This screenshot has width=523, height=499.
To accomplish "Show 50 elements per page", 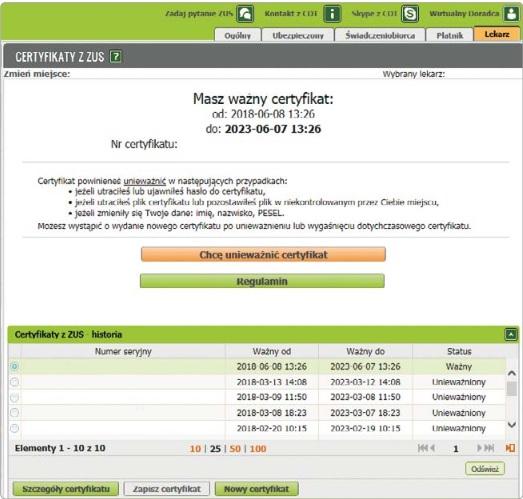I will tap(235, 449).
